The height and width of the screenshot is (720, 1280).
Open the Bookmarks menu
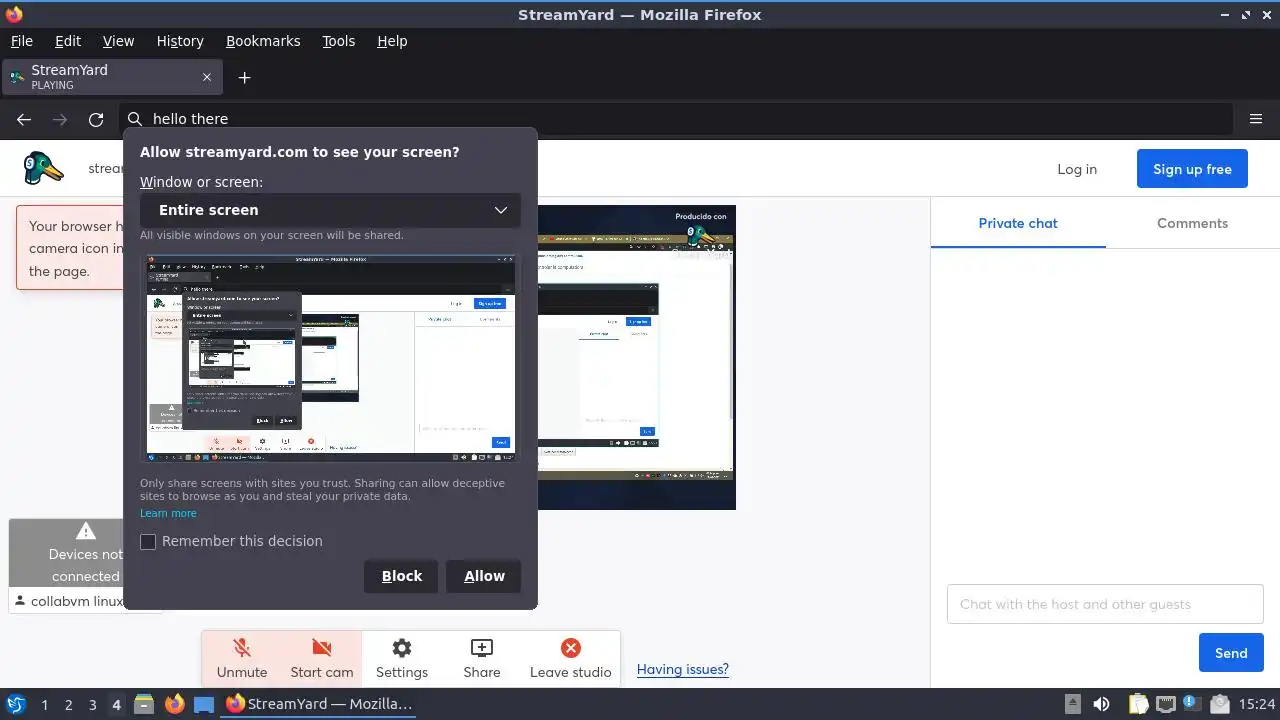coord(263,41)
